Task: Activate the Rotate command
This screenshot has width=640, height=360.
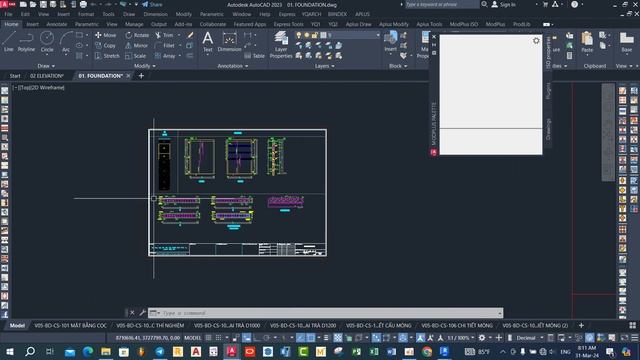Action: [x=137, y=35]
